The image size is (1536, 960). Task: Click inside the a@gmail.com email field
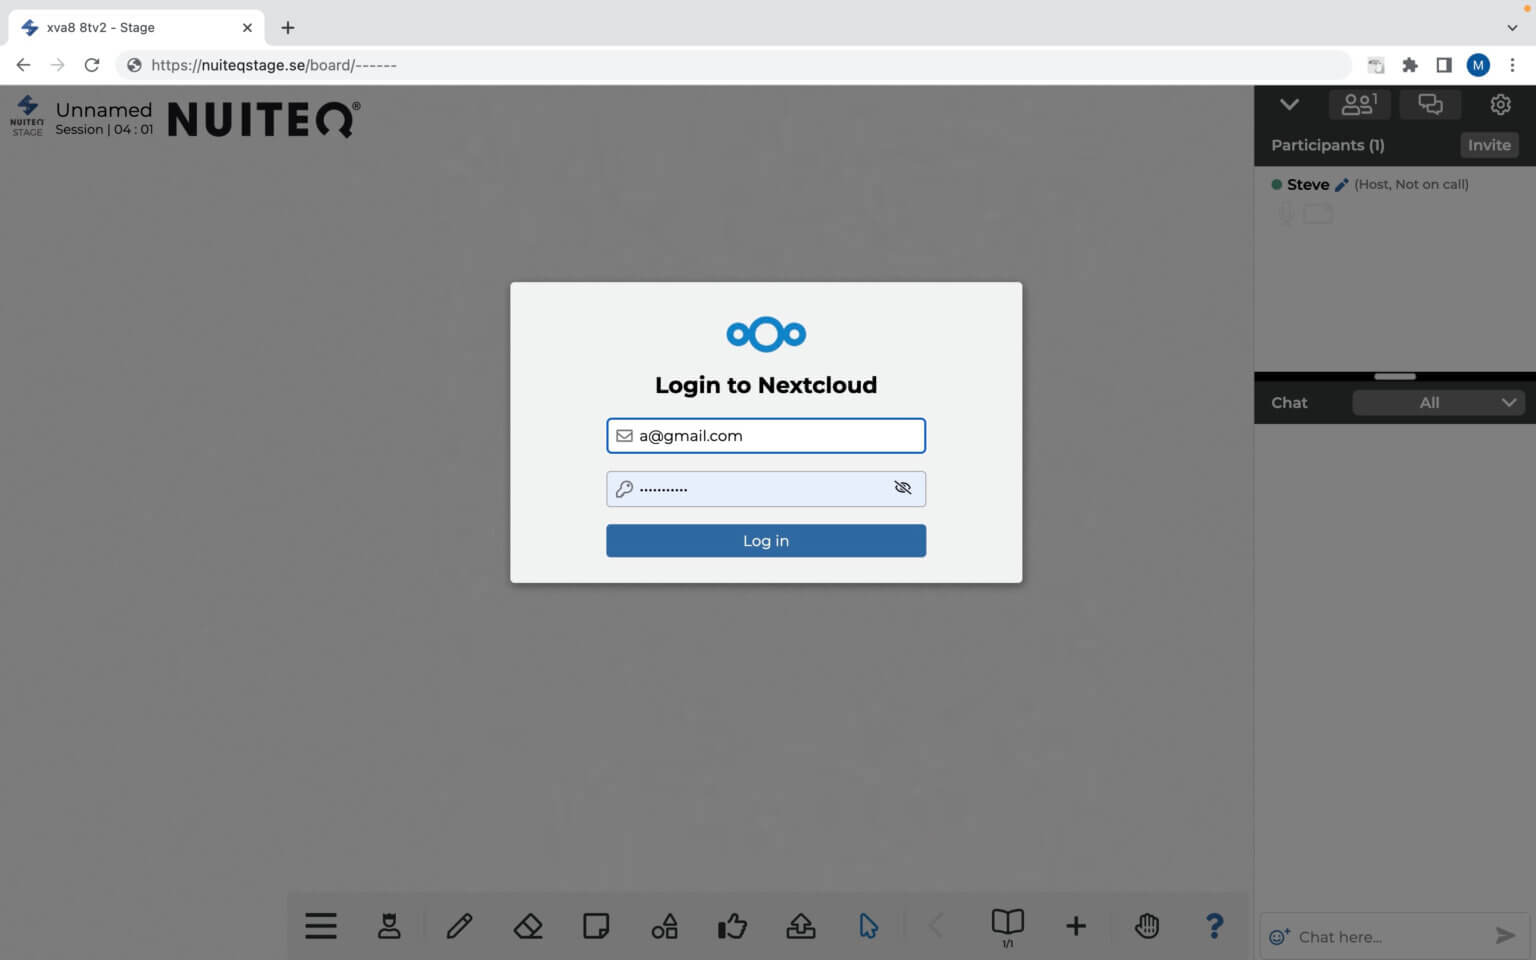click(x=766, y=435)
